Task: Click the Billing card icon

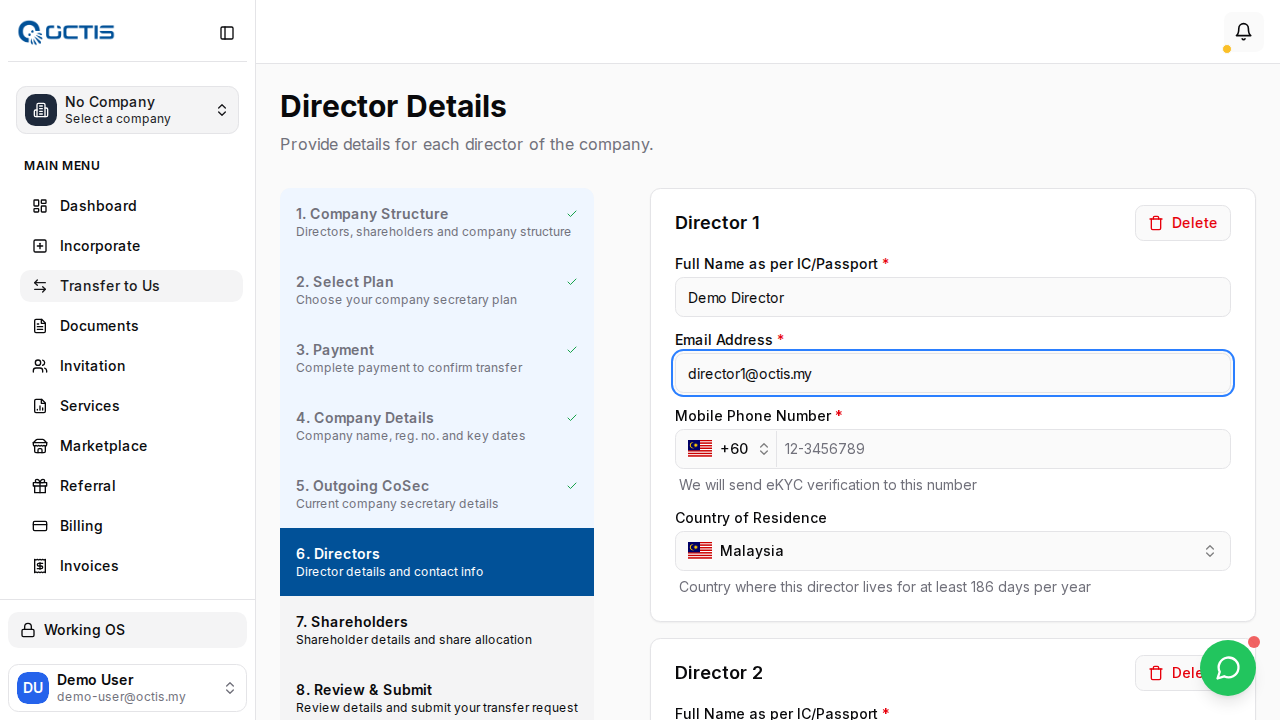Action: point(40,526)
